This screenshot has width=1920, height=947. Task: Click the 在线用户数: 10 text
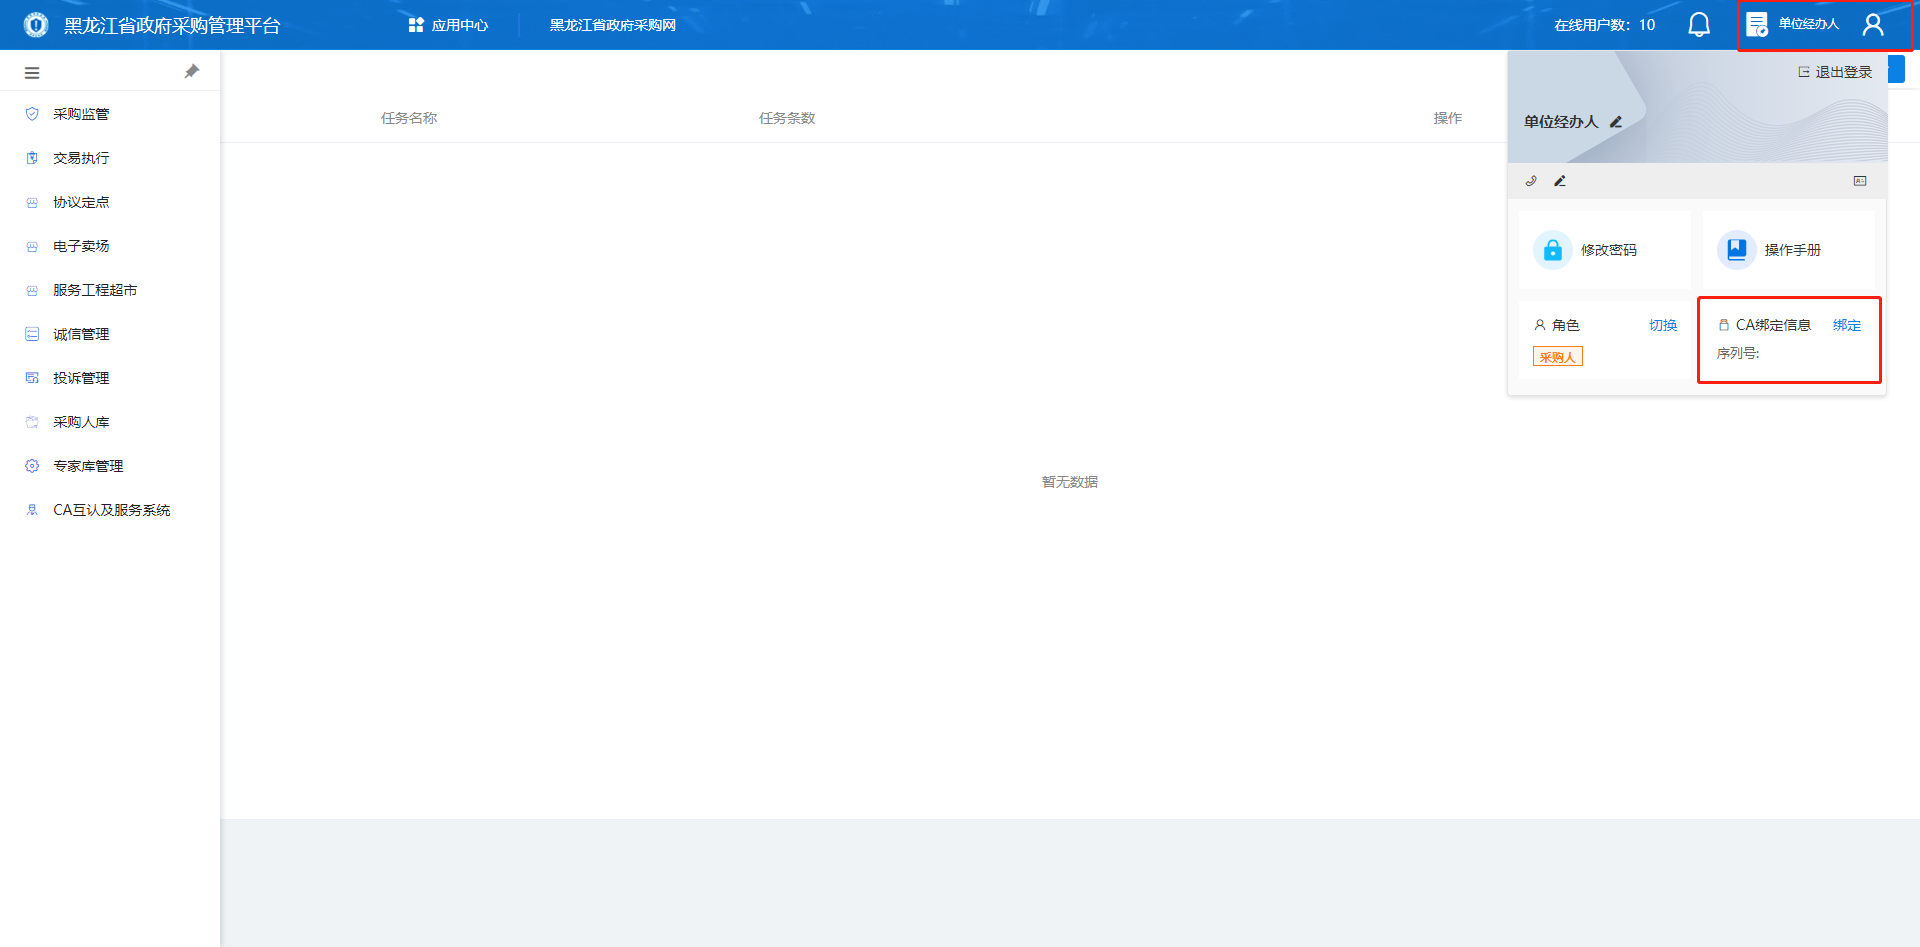[1605, 25]
